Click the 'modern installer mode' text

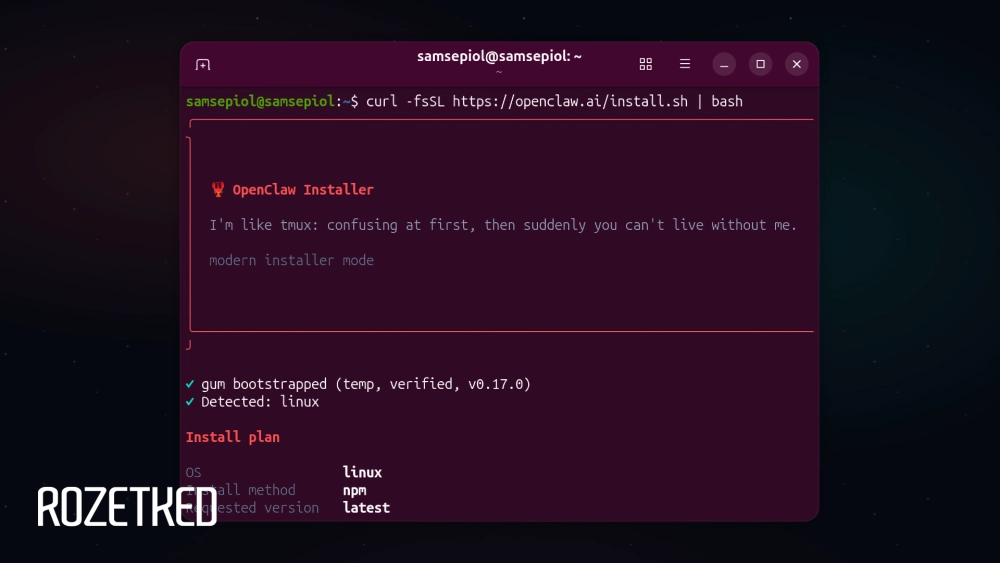pos(291,260)
